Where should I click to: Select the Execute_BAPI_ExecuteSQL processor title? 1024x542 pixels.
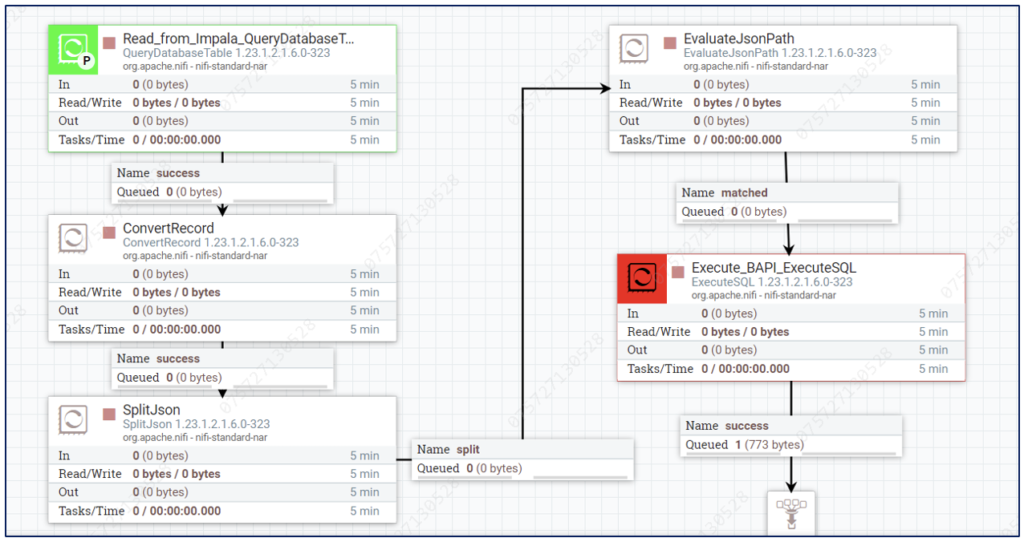coord(774,268)
